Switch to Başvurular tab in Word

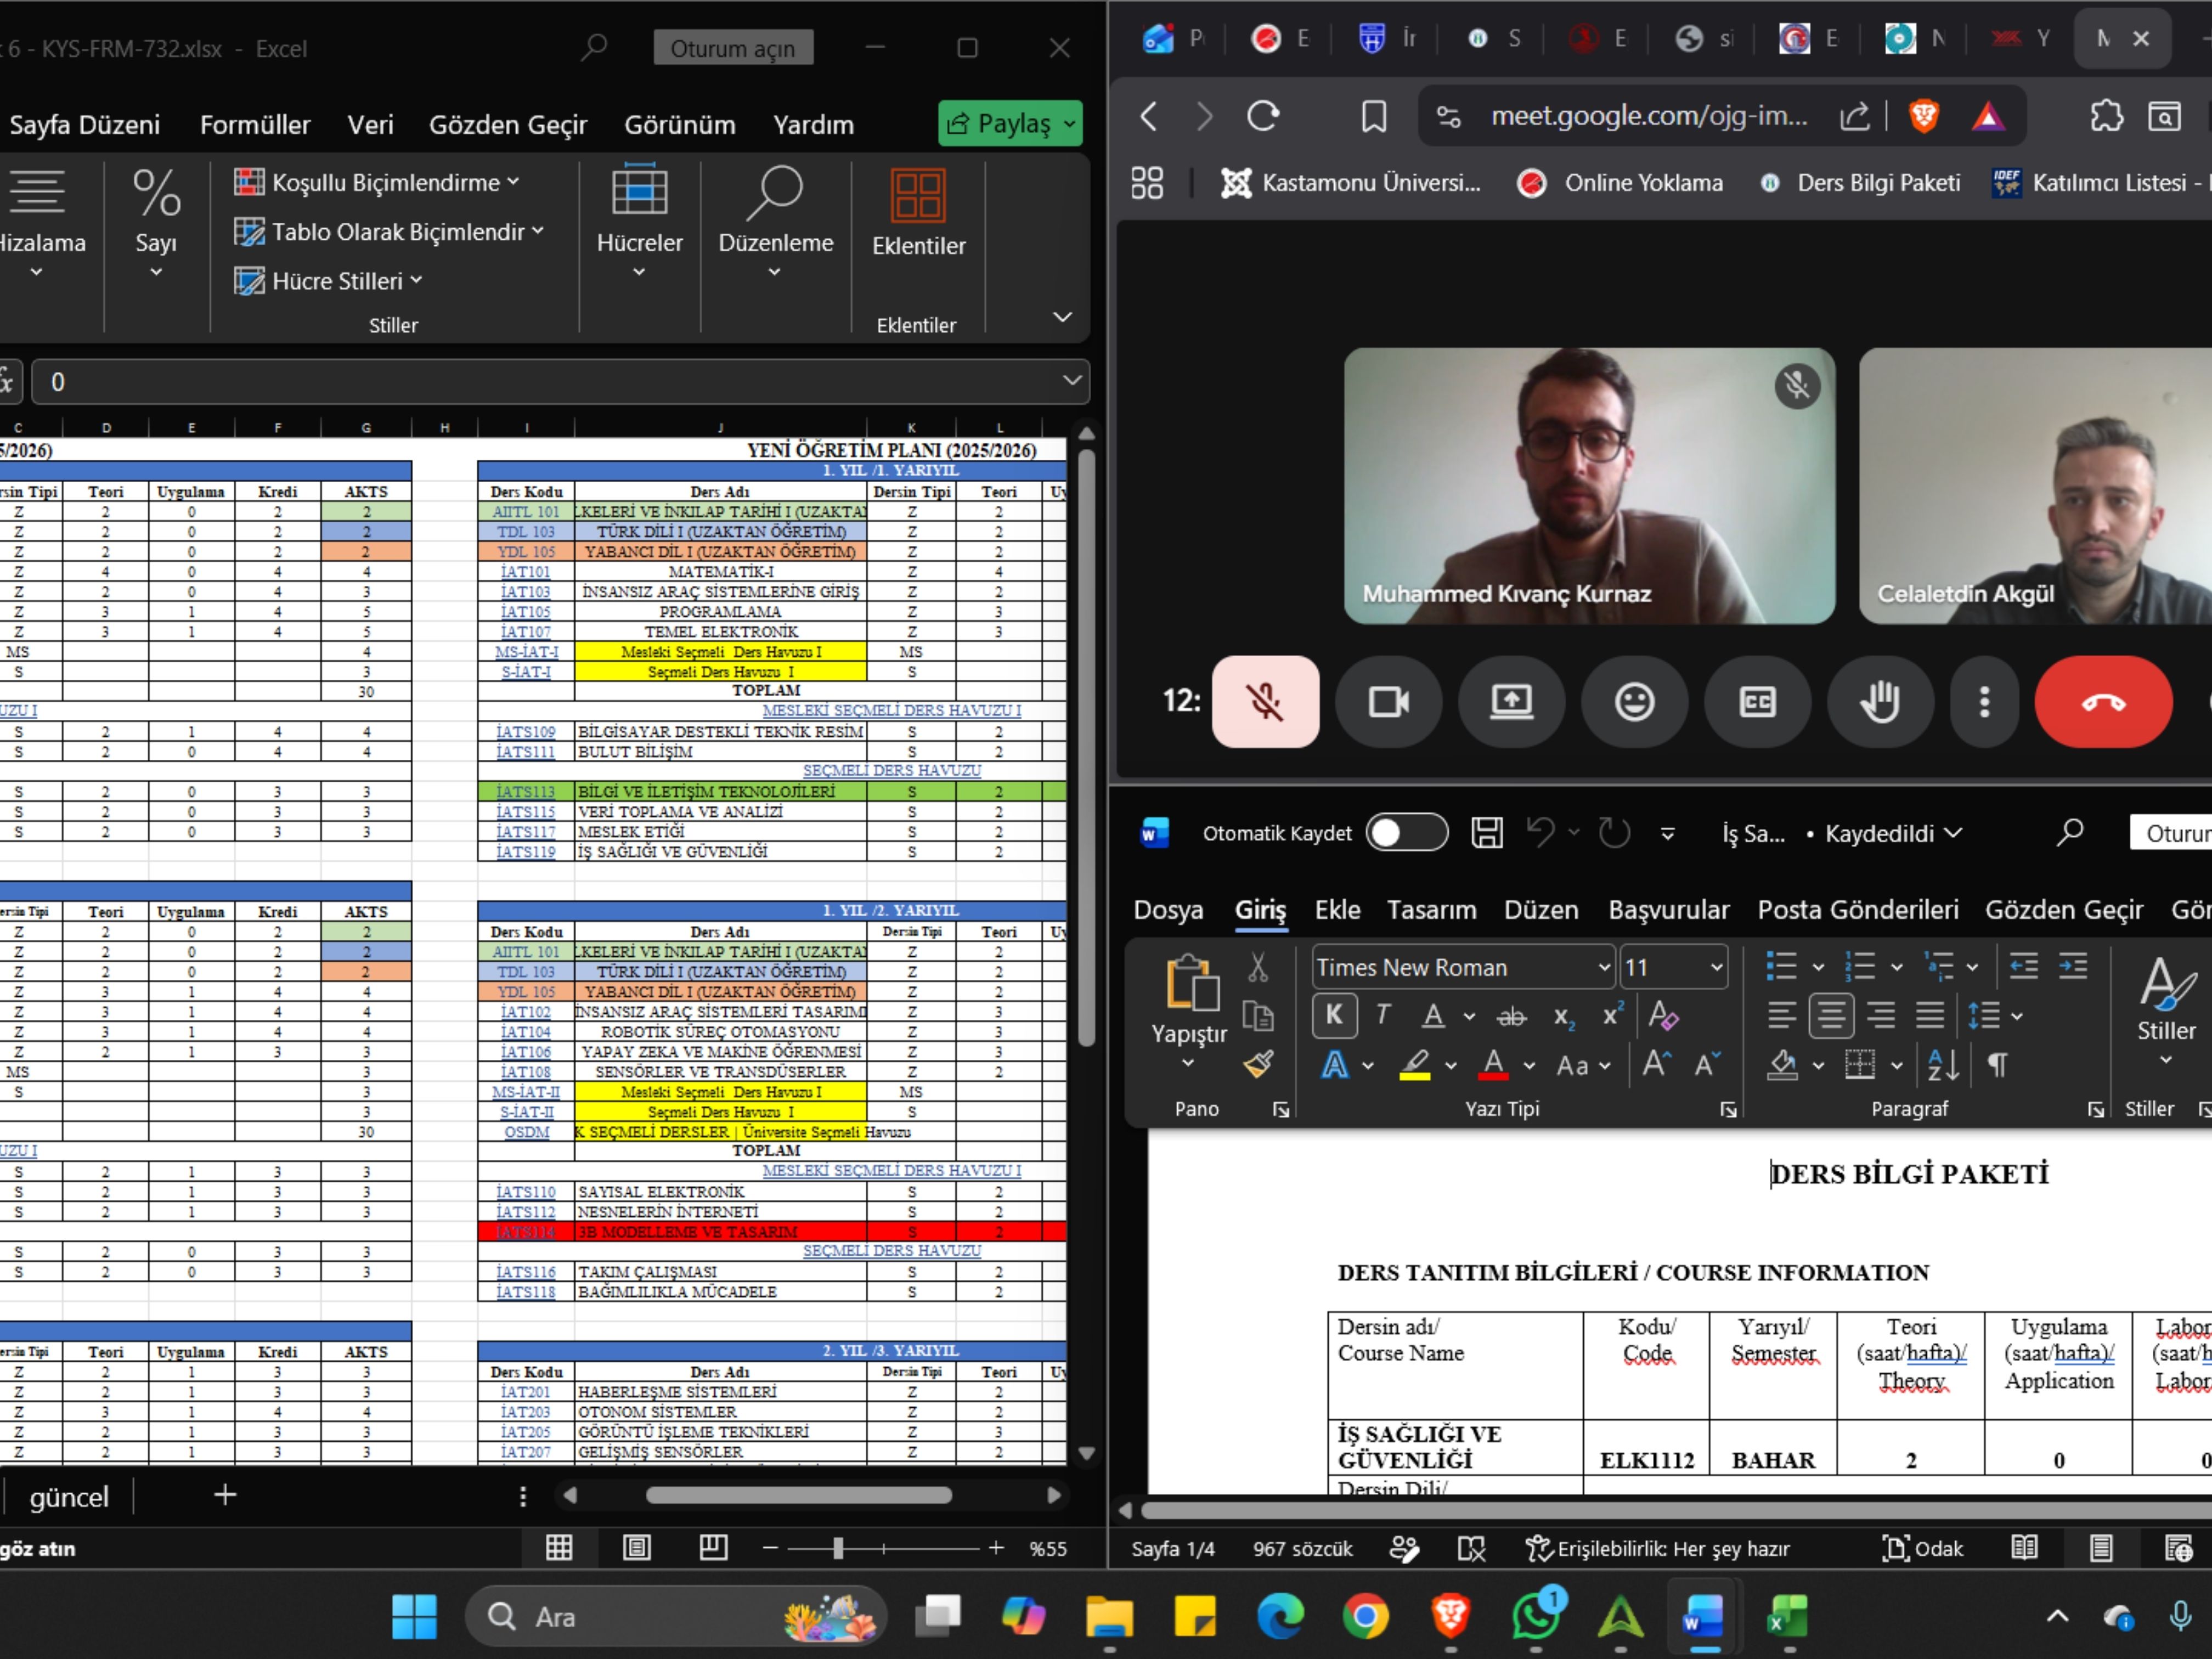(x=1668, y=909)
